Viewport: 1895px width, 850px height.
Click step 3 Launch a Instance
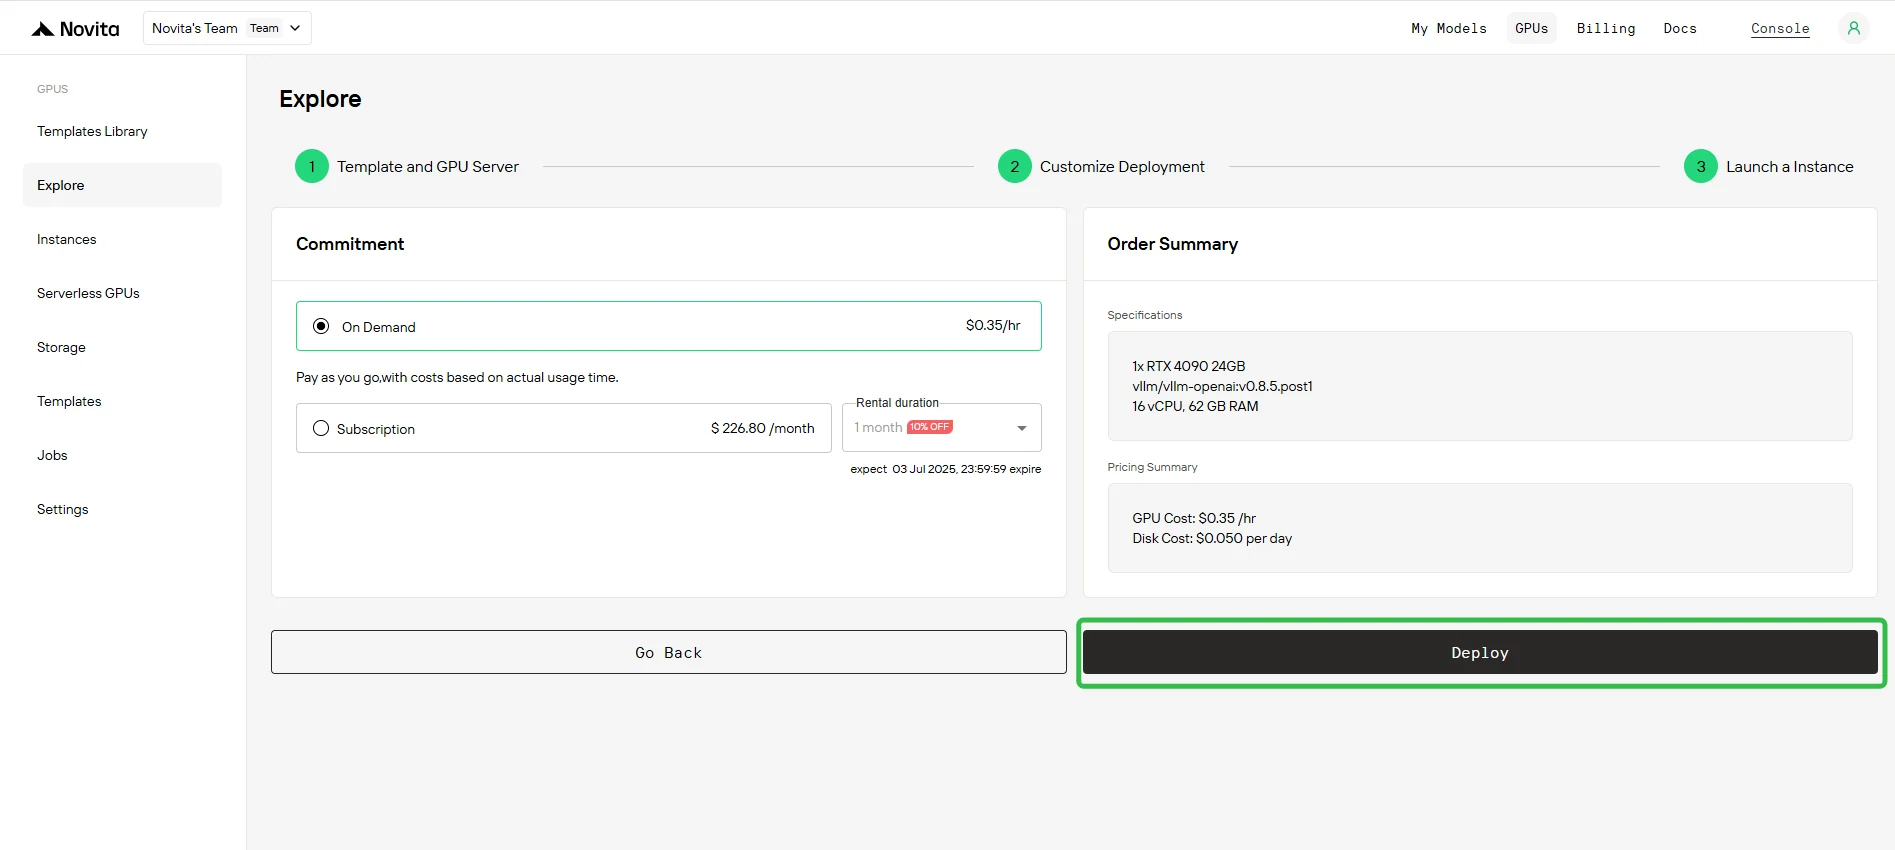pyautogui.click(x=1769, y=166)
